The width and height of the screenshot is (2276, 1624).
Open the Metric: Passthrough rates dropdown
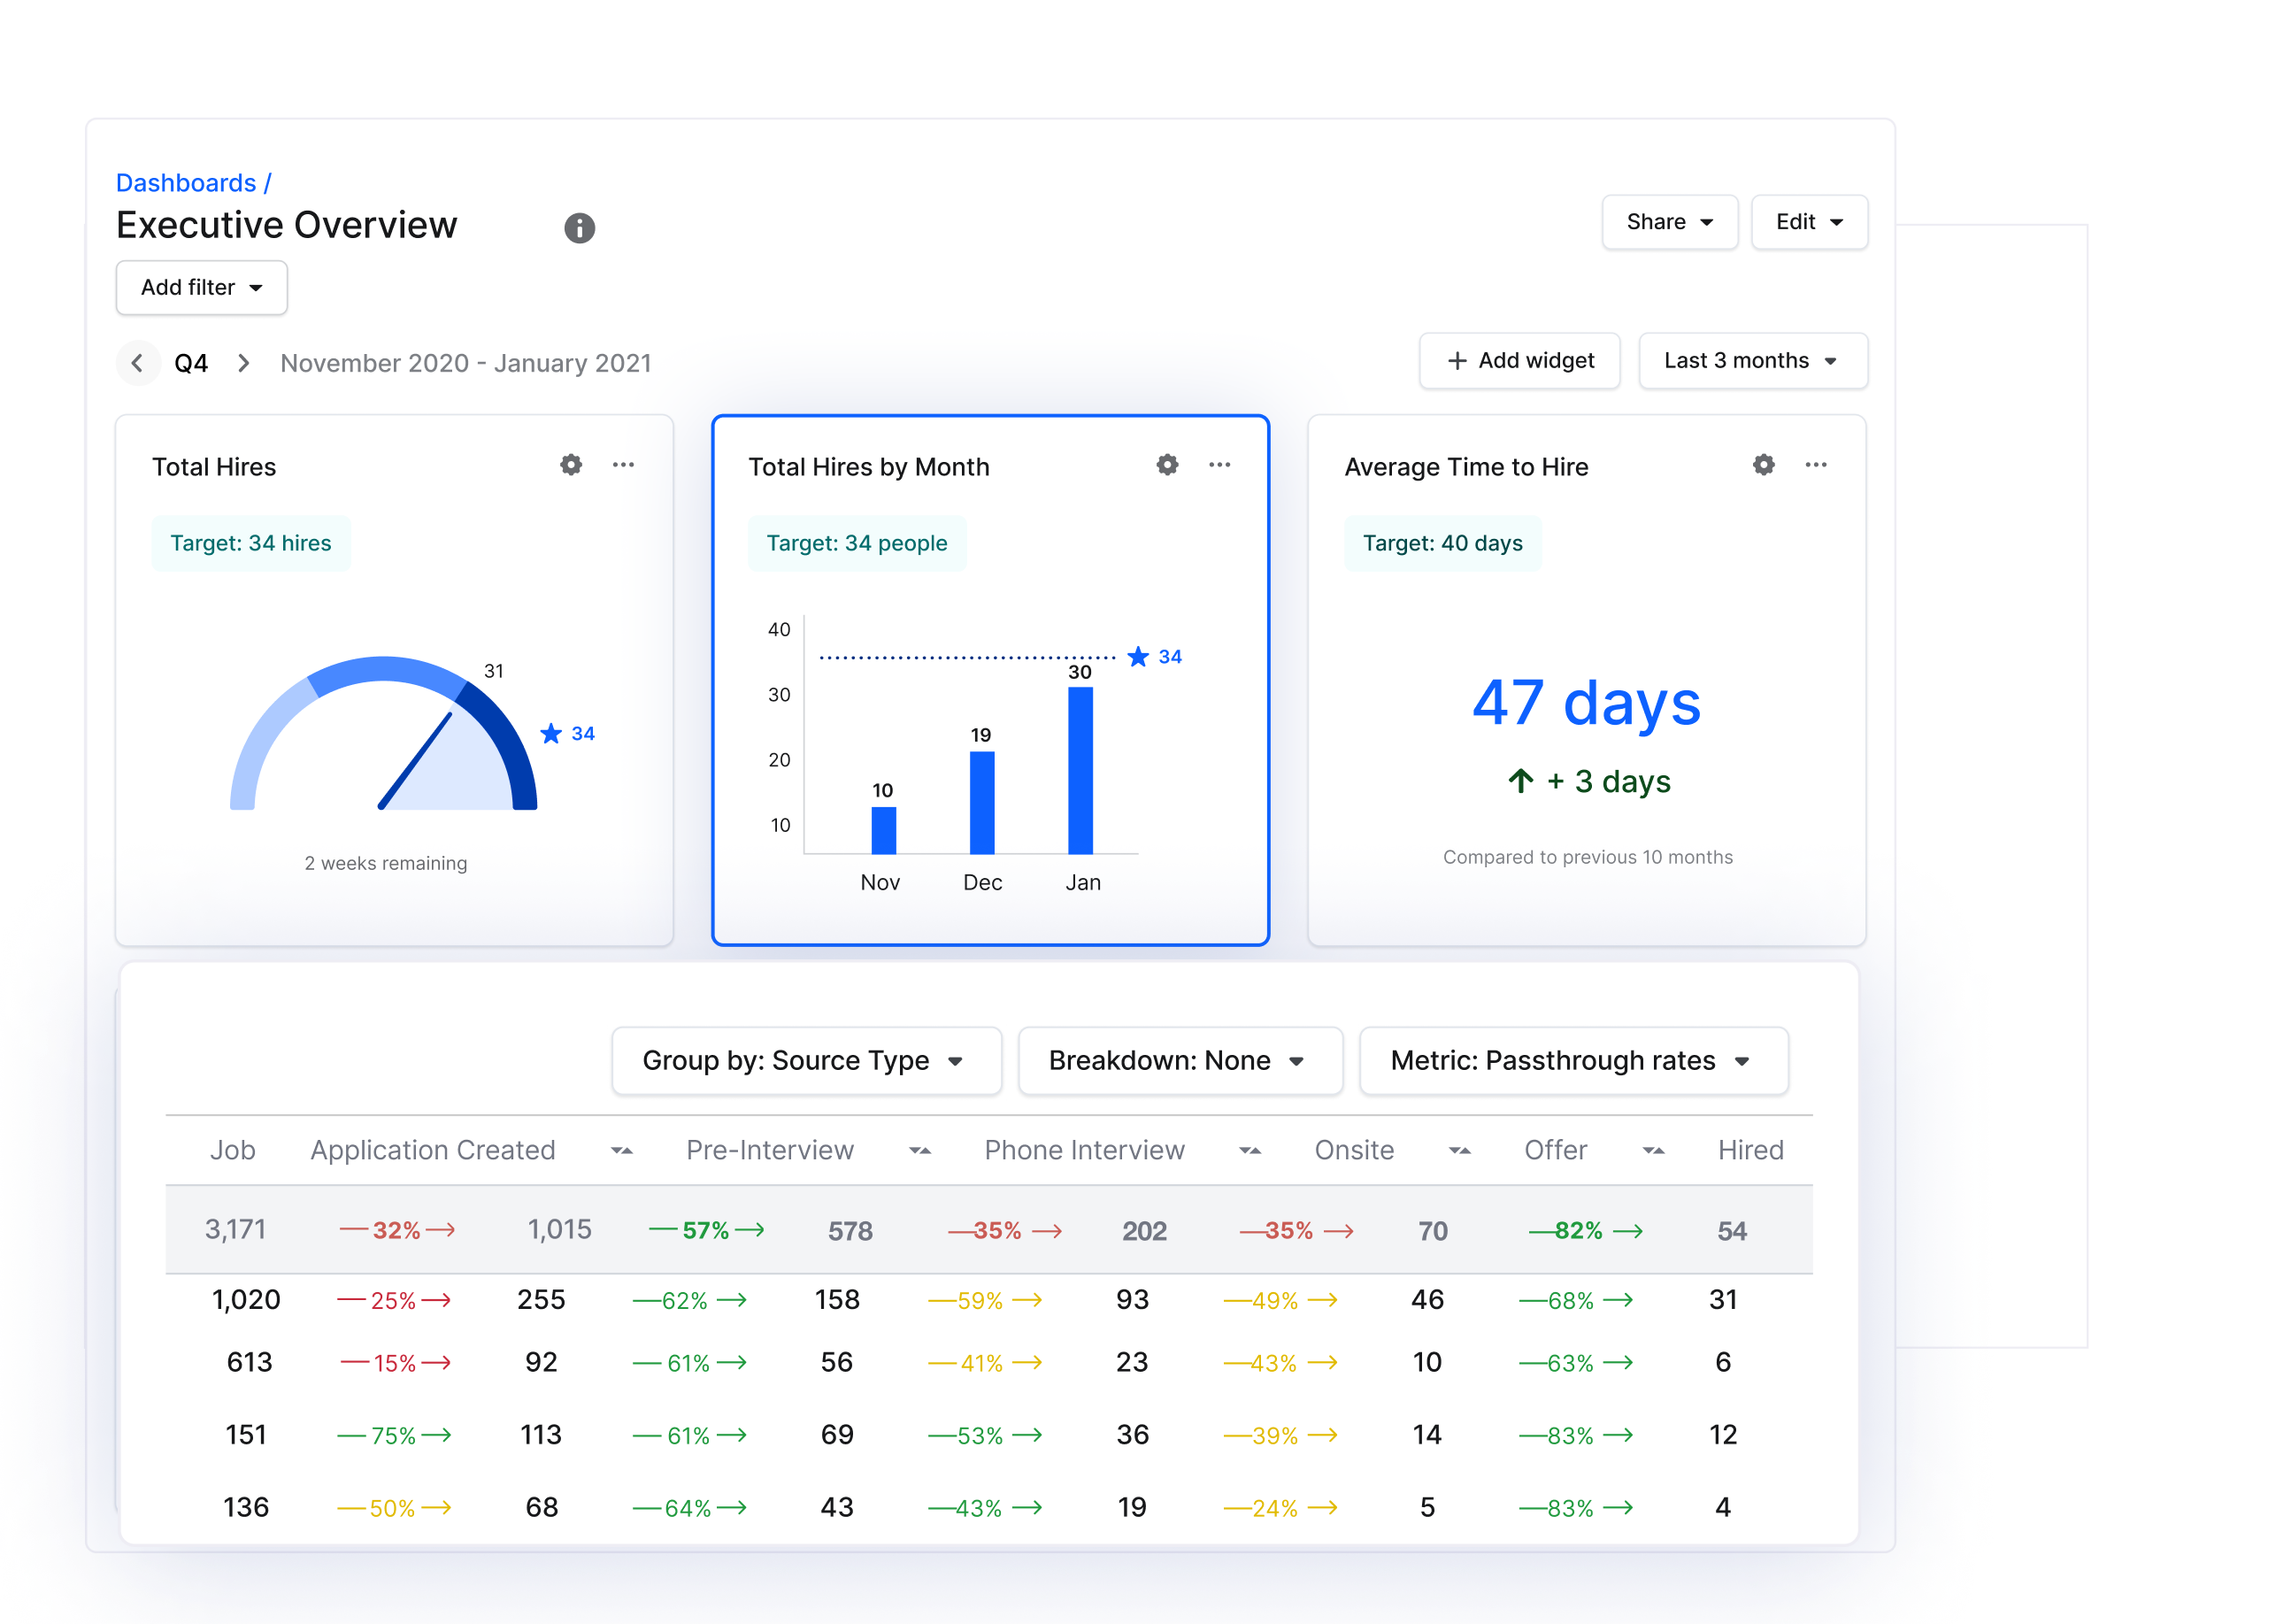coord(1573,1061)
